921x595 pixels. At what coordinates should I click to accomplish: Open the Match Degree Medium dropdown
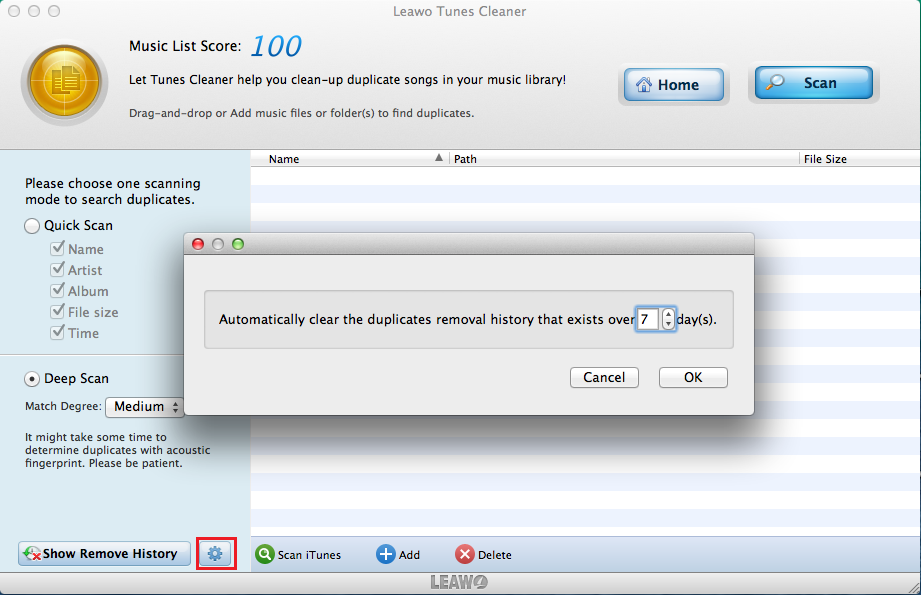(x=145, y=407)
